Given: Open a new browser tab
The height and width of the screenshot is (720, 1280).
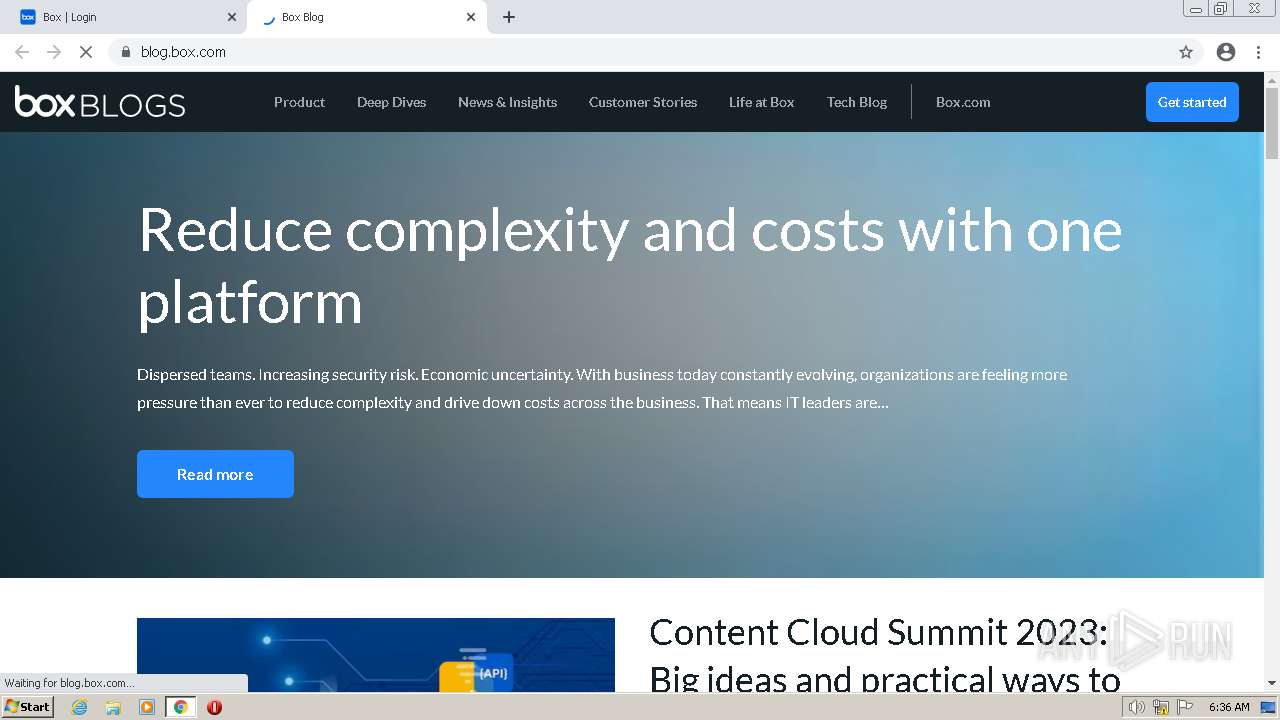Looking at the screenshot, I should (x=509, y=17).
